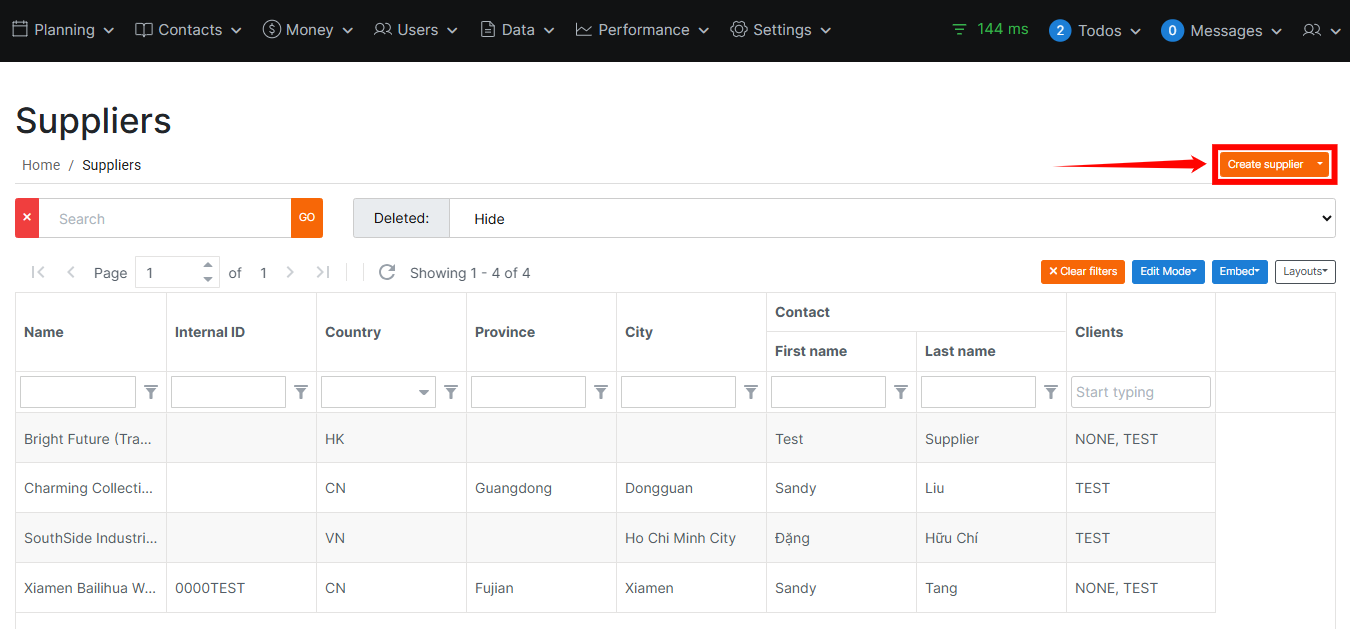Refresh the suppliers table
The width and height of the screenshot is (1350, 629).
387,272
